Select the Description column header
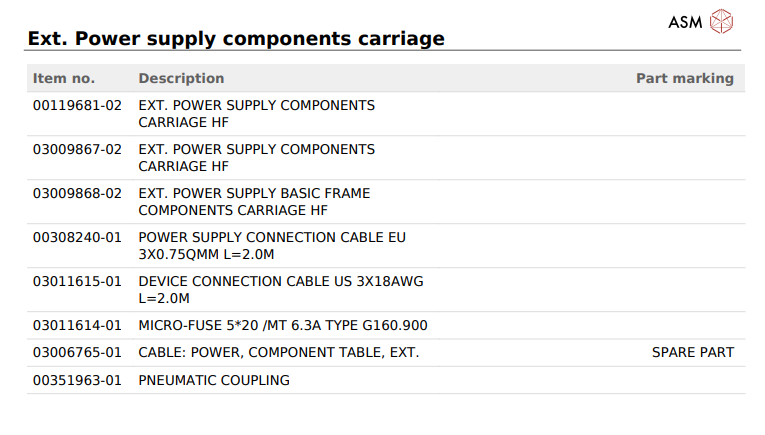Image resolution: width=765 pixels, height=435 pixels. click(181, 79)
